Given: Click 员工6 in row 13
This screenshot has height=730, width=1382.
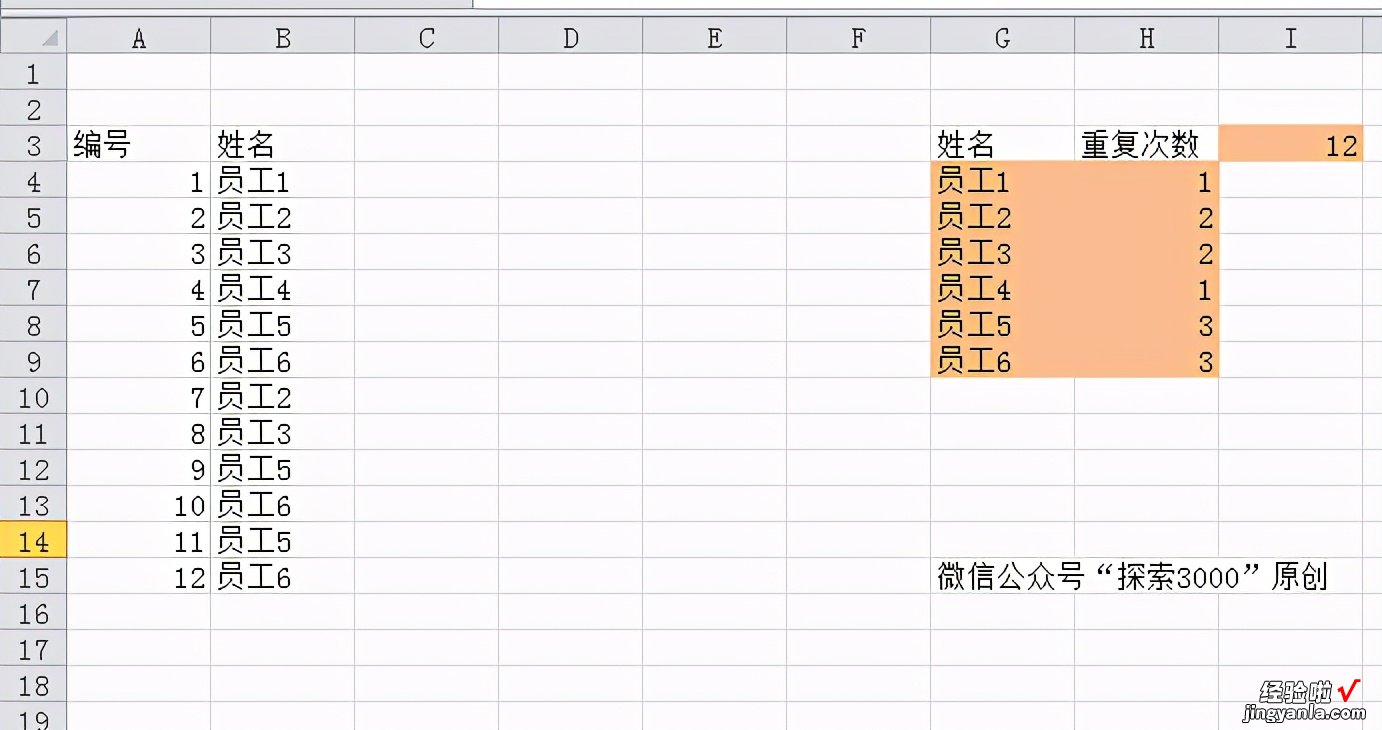Looking at the screenshot, I should click(283, 505).
